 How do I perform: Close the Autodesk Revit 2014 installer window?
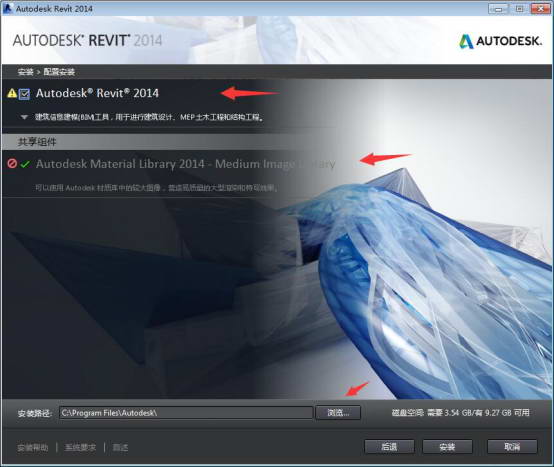pos(541,8)
